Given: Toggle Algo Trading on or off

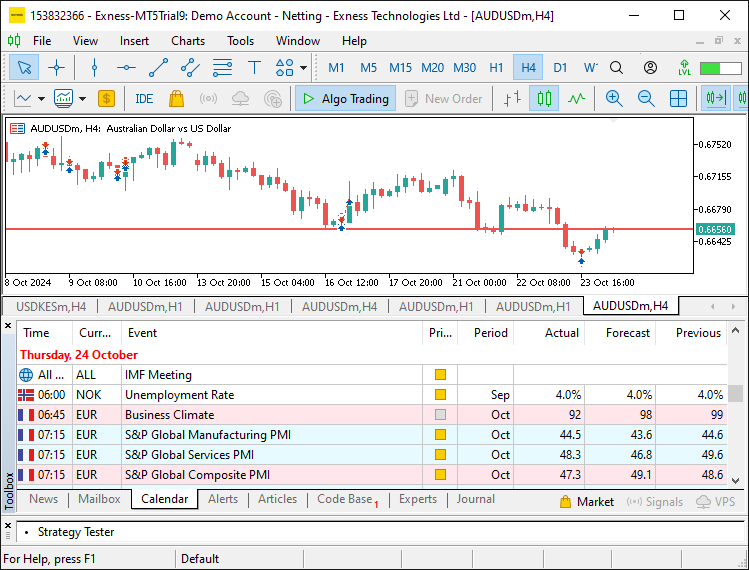Looking at the screenshot, I should click(x=345, y=98).
